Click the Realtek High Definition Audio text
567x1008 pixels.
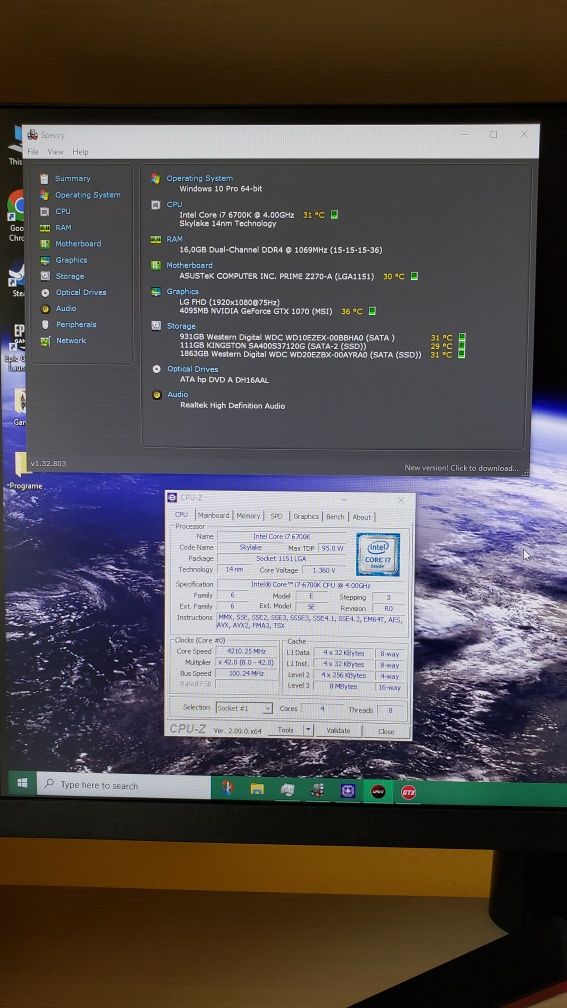pyautogui.click(x=232, y=406)
